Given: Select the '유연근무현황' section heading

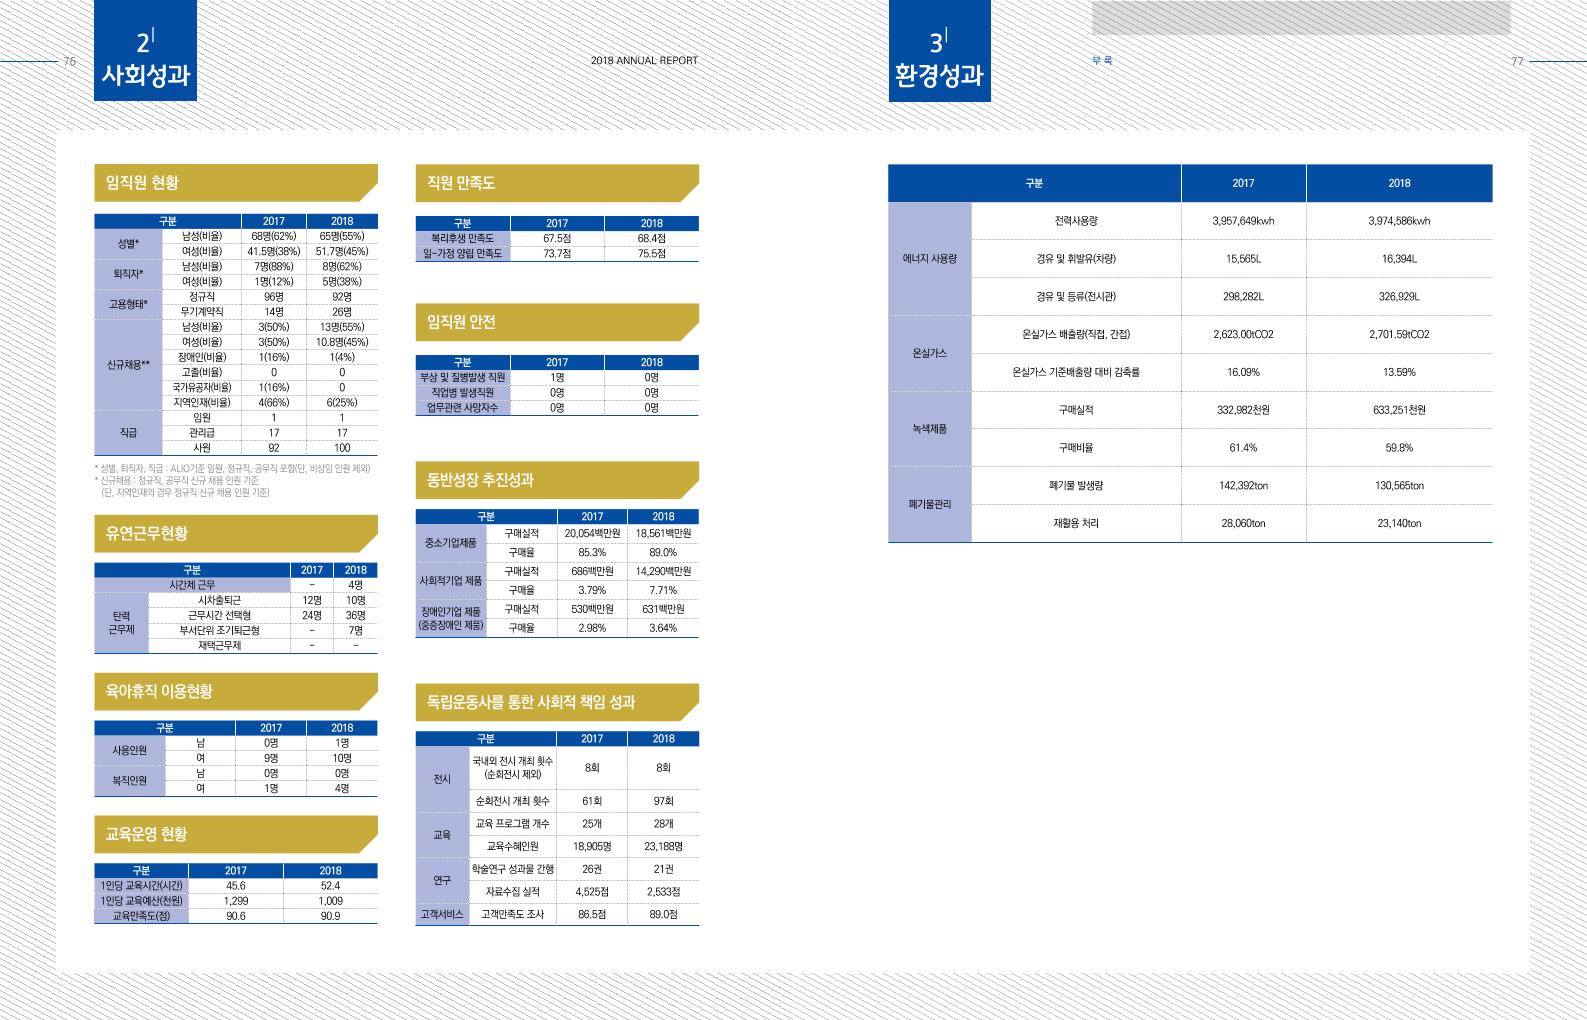Looking at the screenshot, I should 236,534.
